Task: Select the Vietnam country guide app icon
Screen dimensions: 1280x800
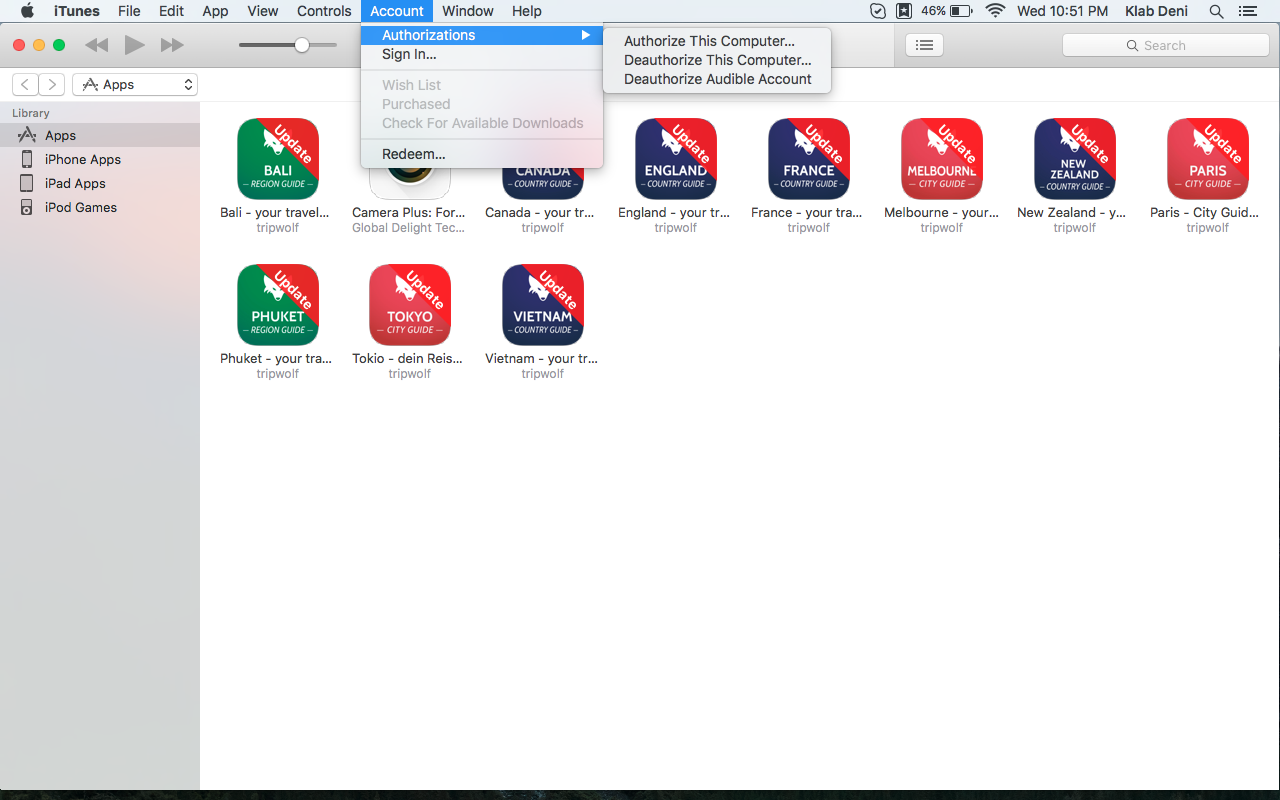Action: tap(542, 305)
